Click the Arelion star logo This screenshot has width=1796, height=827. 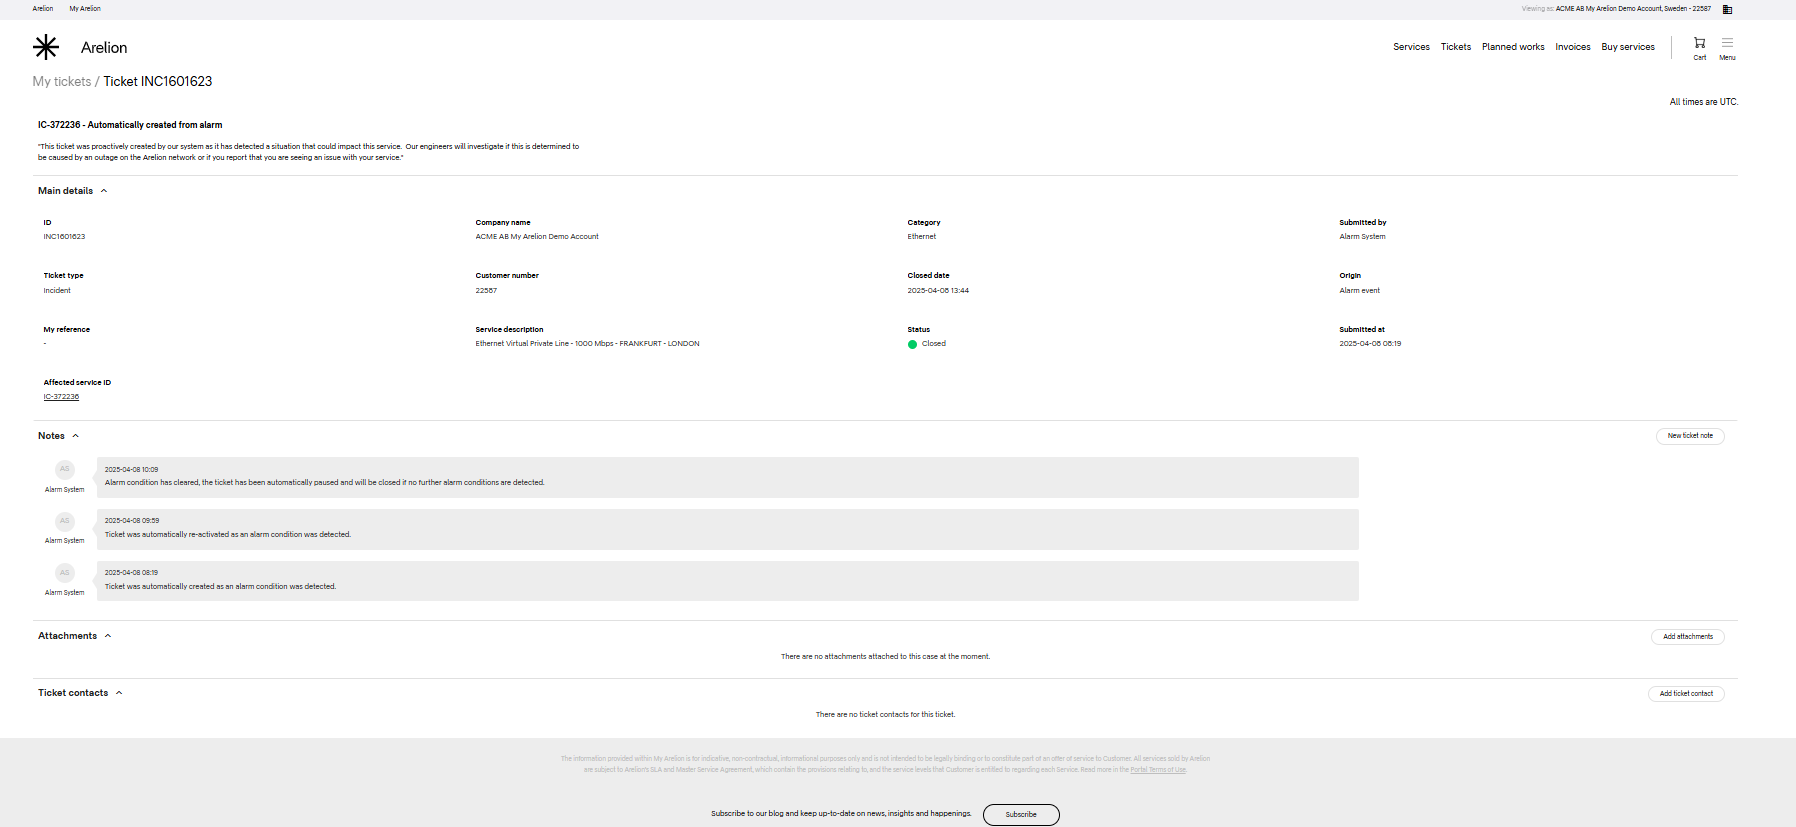[46, 47]
